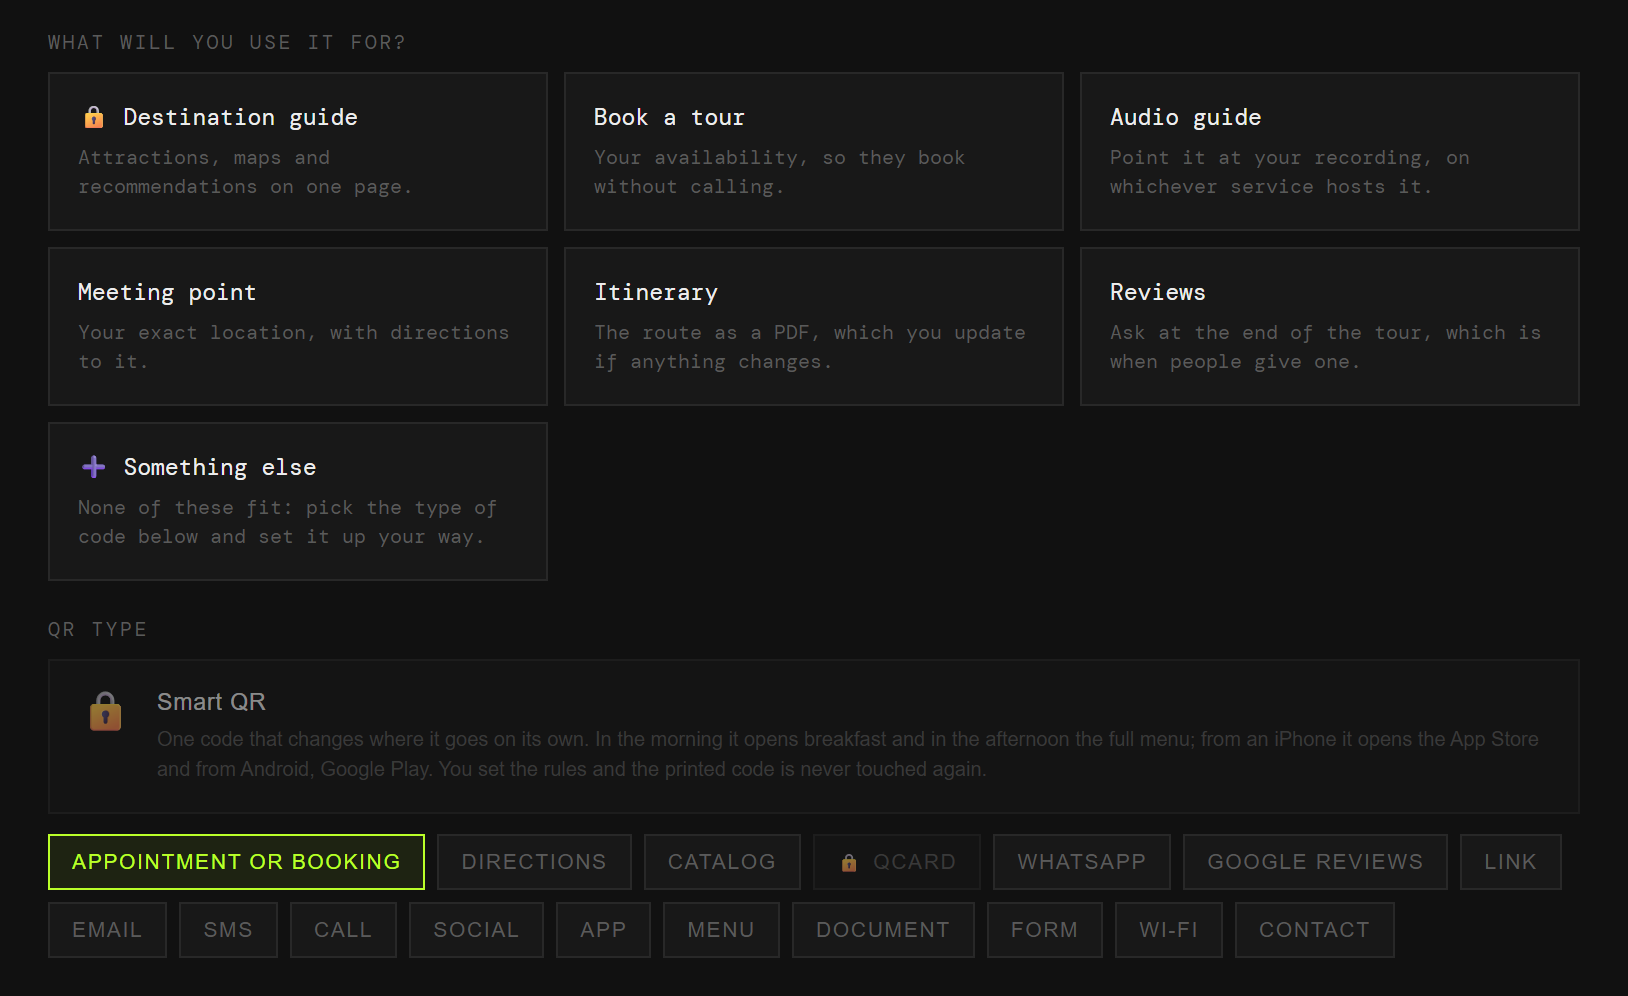Pick the Reviews use case card

point(1330,326)
